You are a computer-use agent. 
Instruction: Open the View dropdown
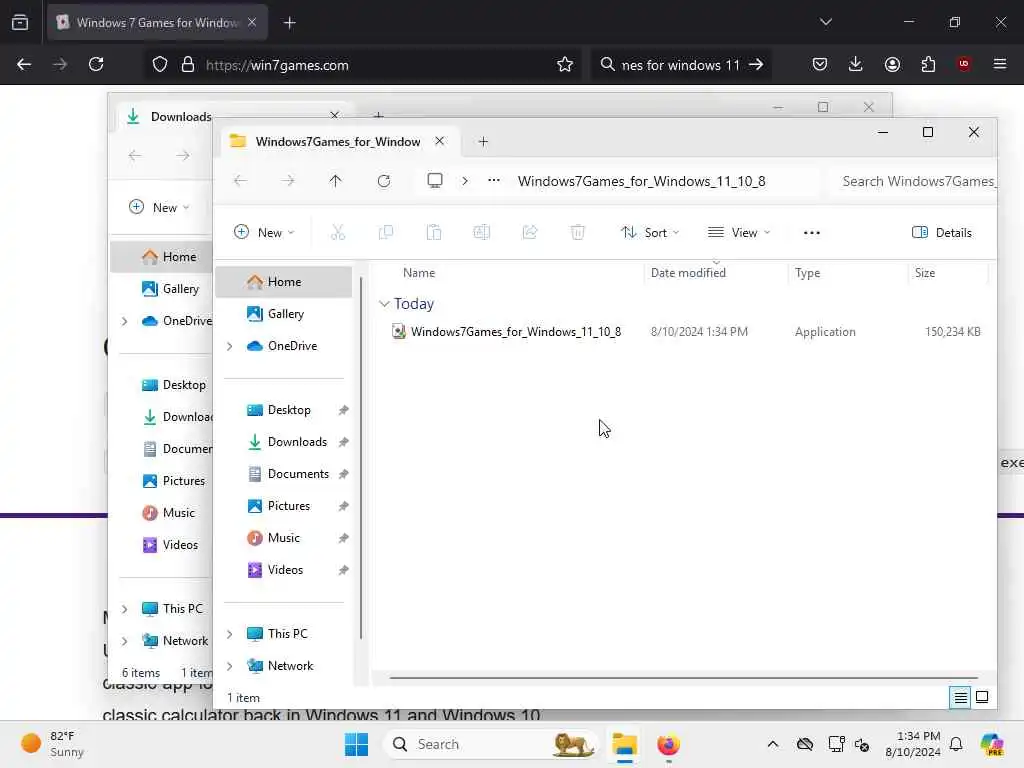739,232
